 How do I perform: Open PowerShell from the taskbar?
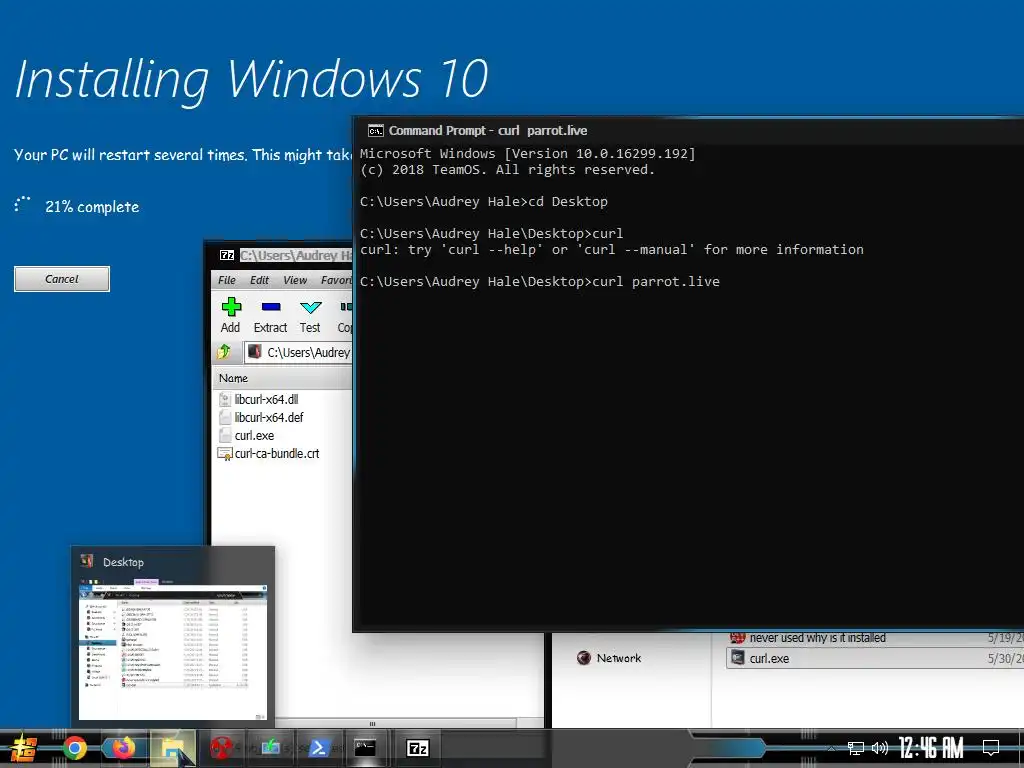(318, 748)
